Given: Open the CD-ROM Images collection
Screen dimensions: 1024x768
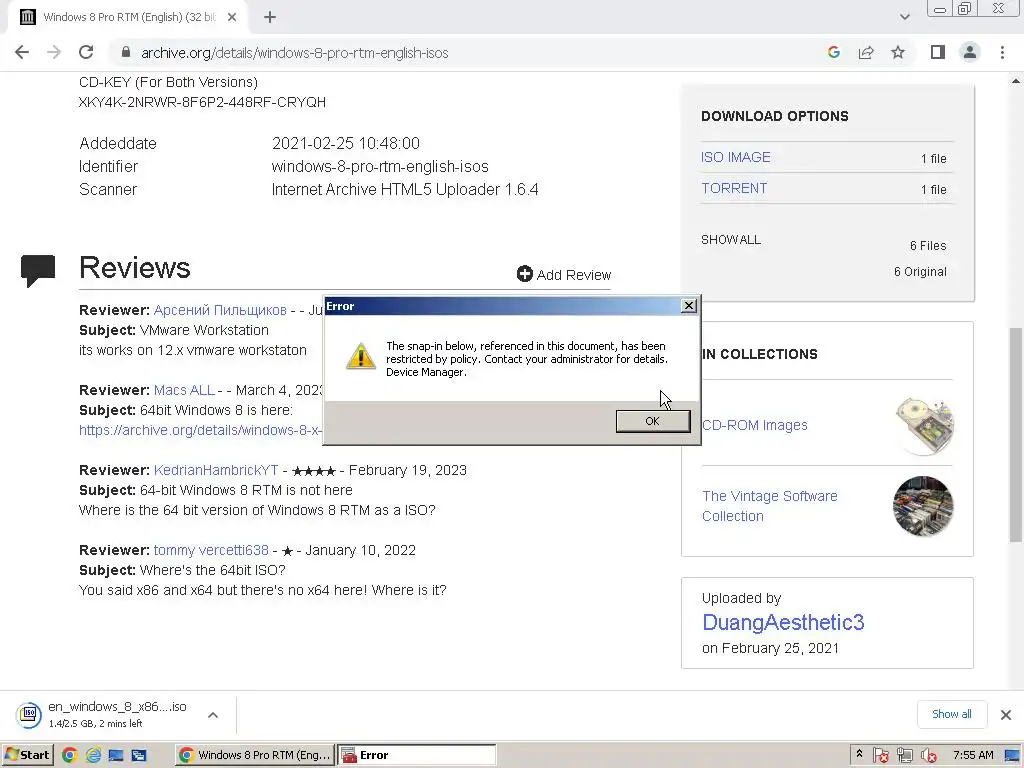Looking at the screenshot, I should (755, 425).
